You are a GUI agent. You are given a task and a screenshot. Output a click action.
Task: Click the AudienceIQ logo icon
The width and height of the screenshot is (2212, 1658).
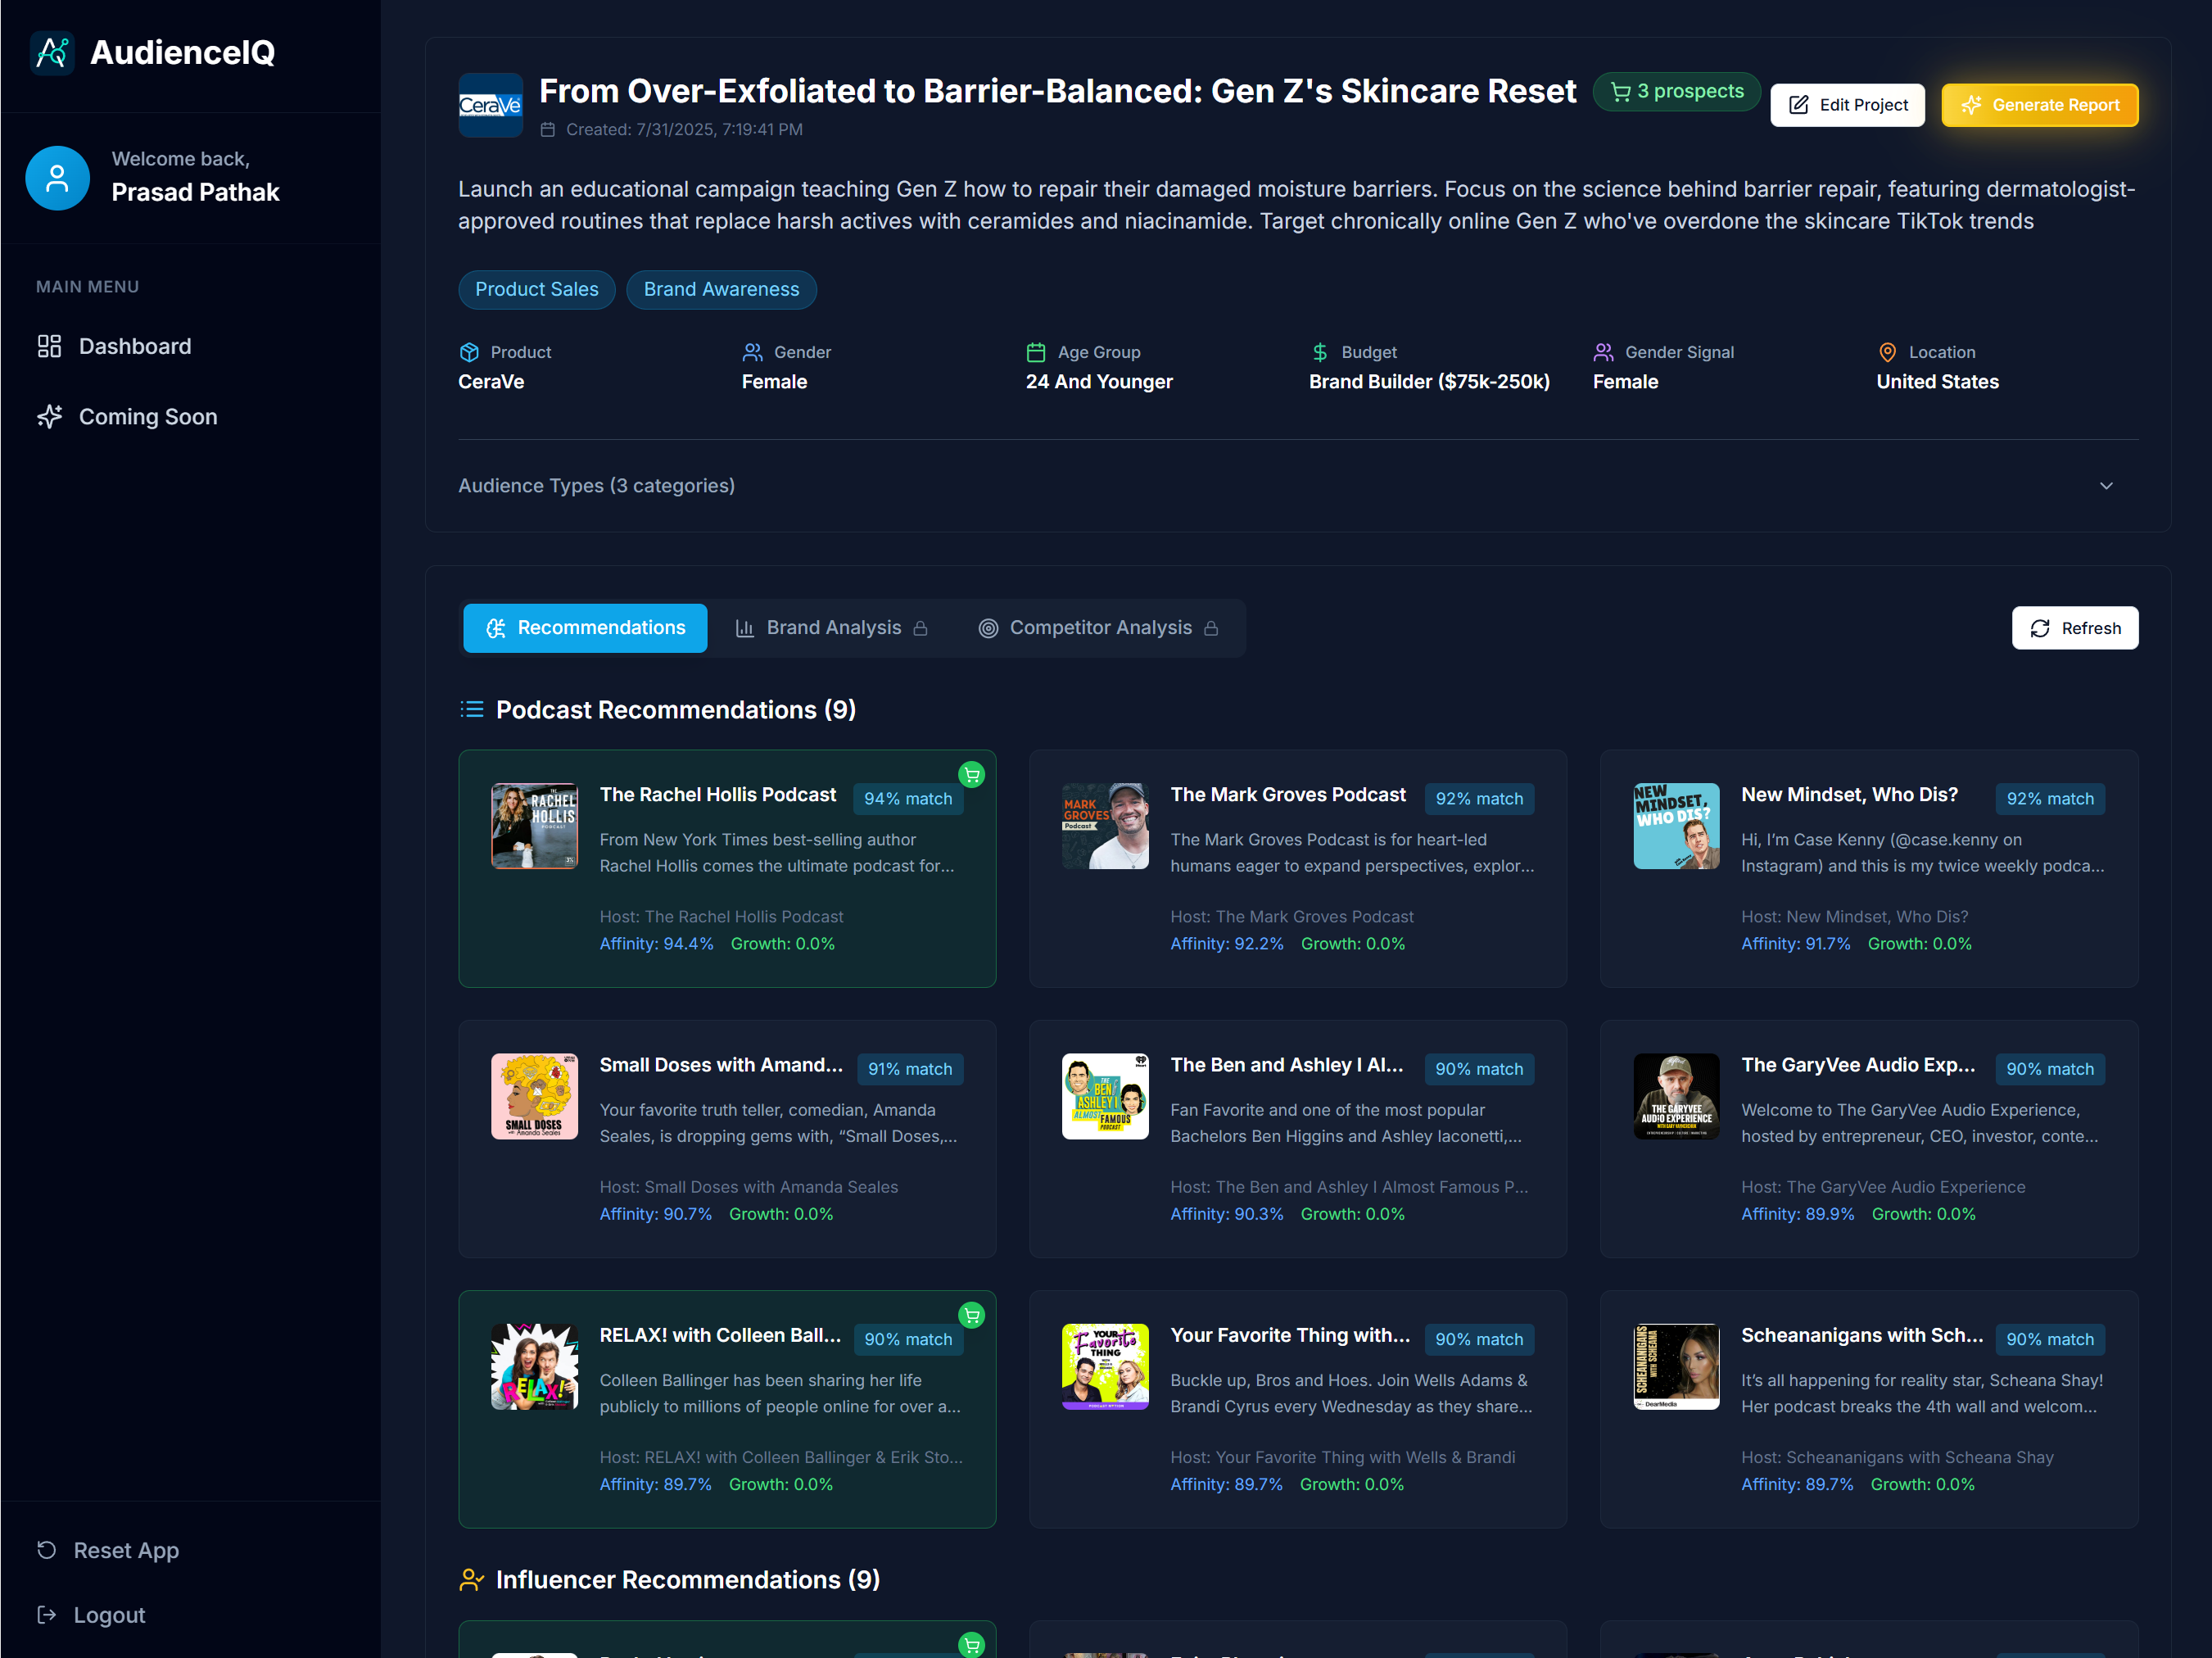[52, 53]
